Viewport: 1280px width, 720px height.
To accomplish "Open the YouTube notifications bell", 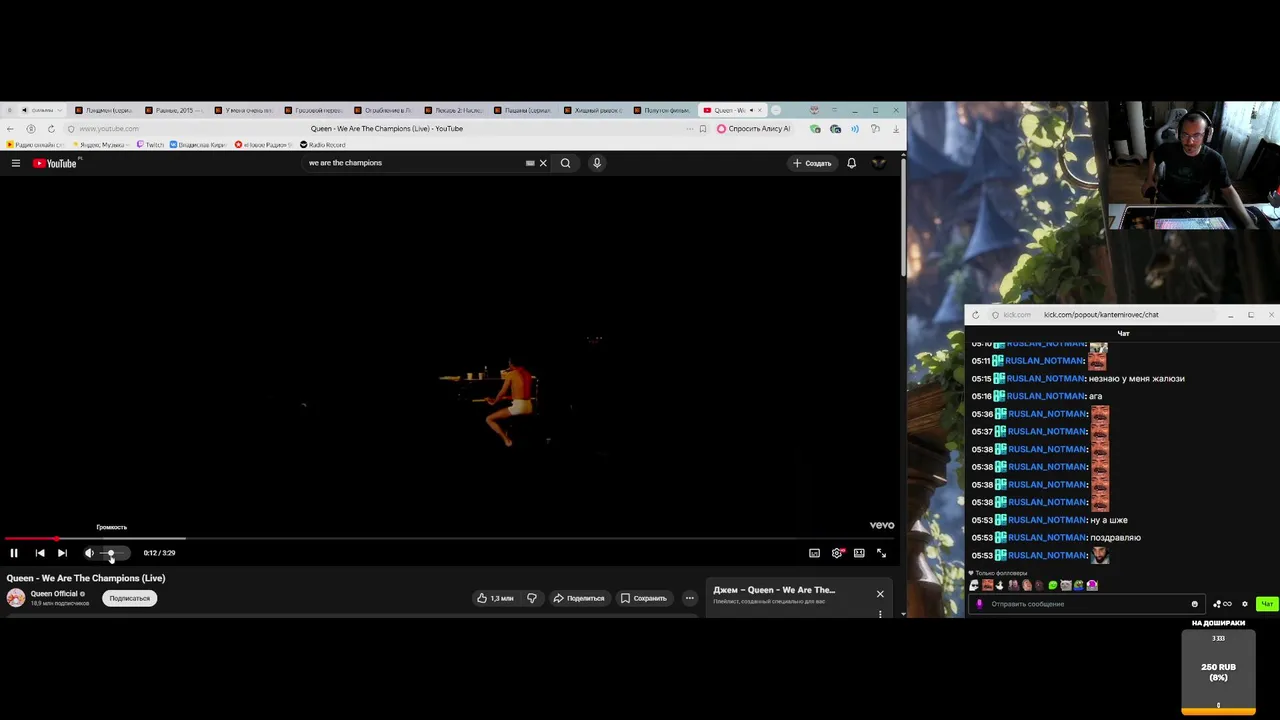I will click(851, 163).
